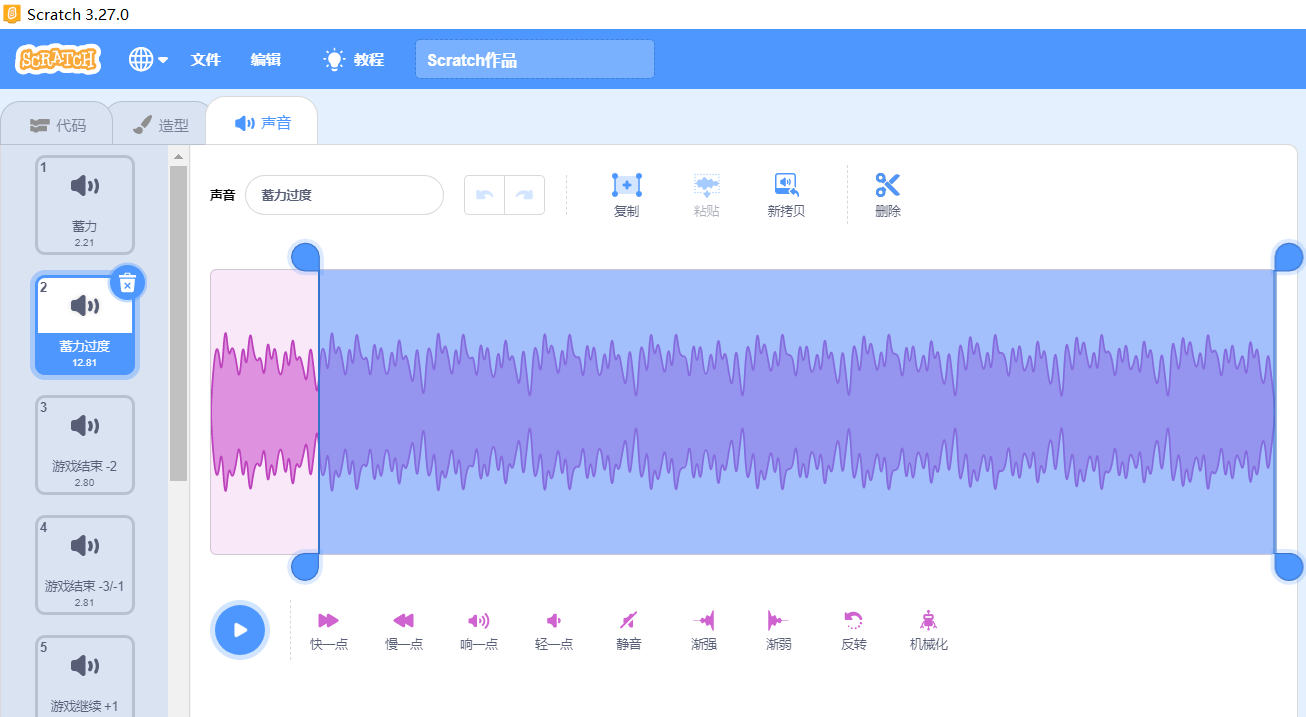Open the 编辑 menu
Image resolution: width=1306 pixels, height=717 pixels.
pyautogui.click(x=265, y=59)
